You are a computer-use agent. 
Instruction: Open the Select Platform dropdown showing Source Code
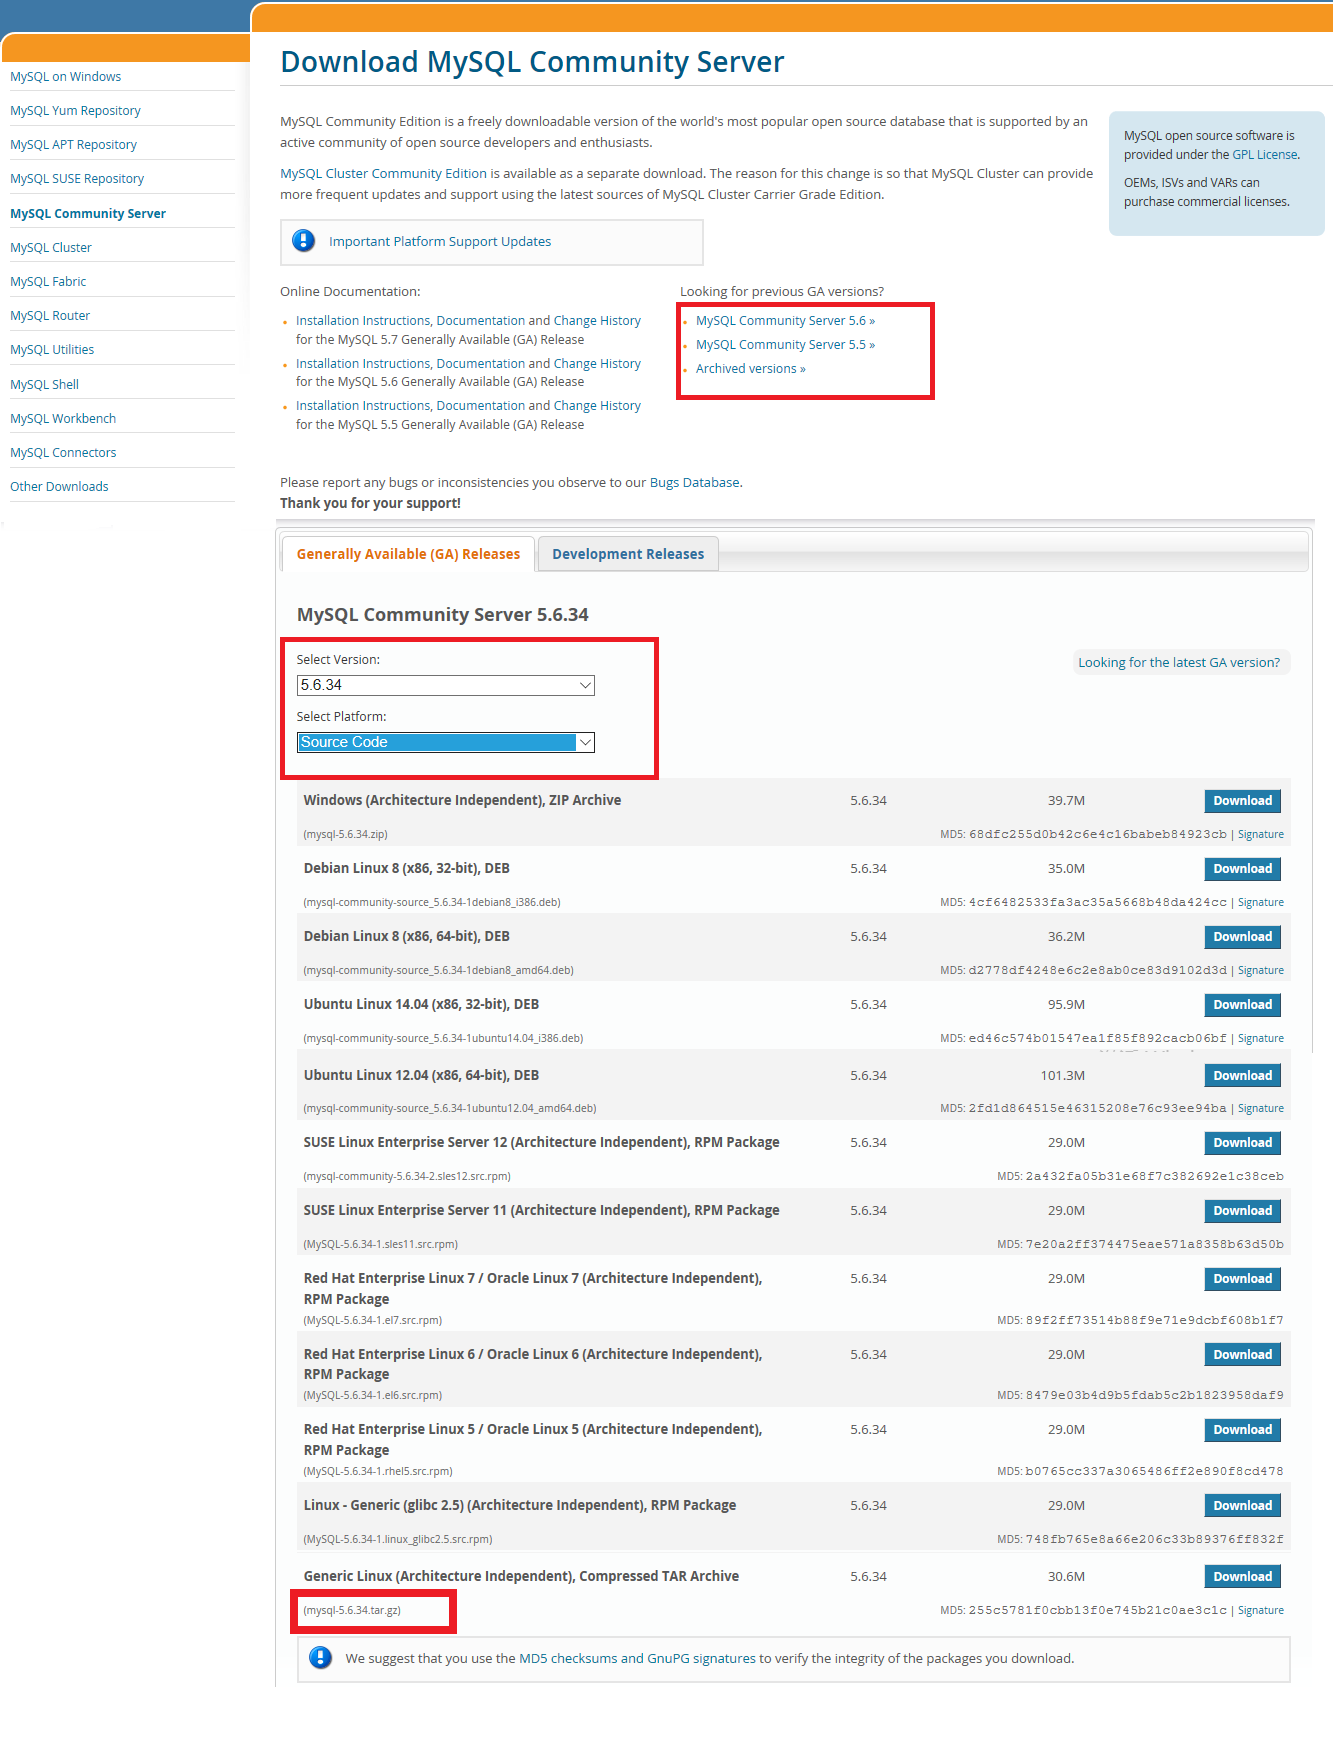pyautogui.click(x=446, y=742)
